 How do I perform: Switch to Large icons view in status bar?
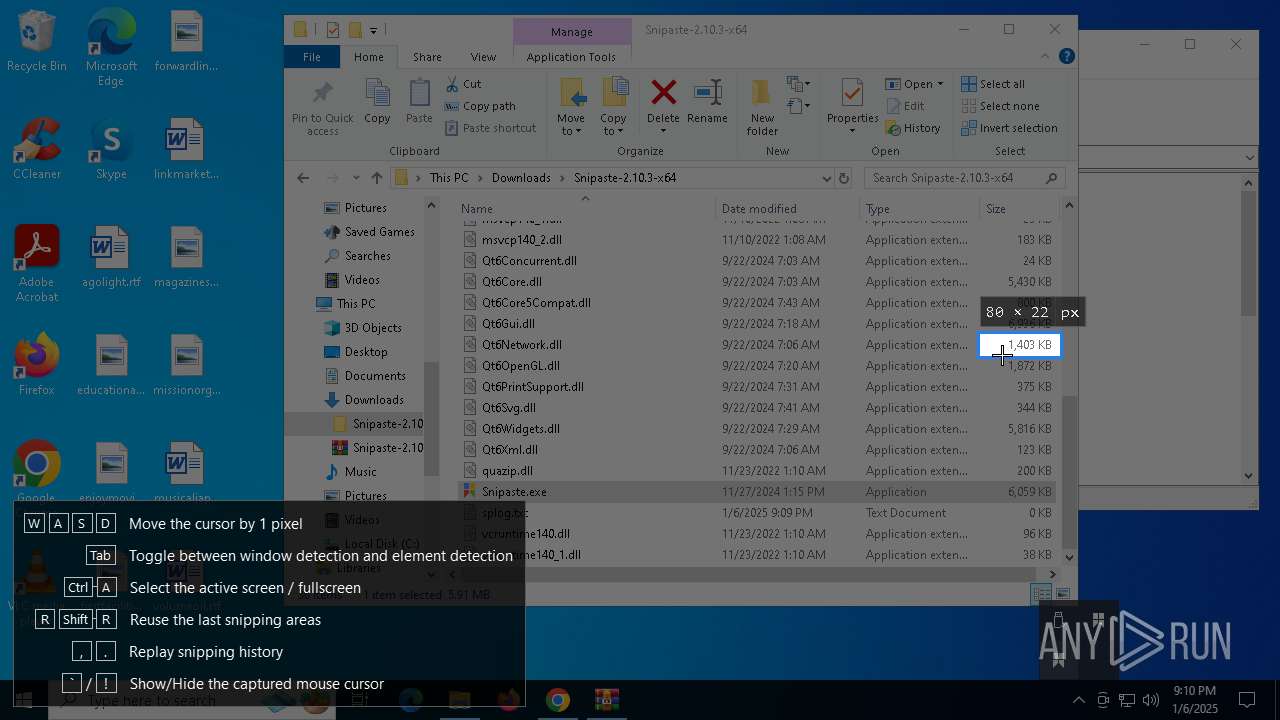(x=1063, y=594)
